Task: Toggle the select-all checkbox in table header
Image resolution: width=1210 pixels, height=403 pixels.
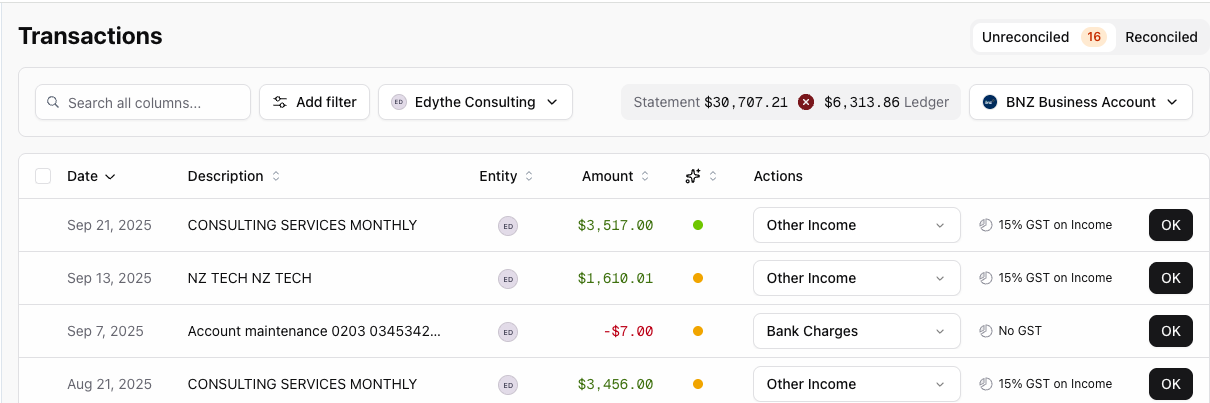Action: click(43, 176)
